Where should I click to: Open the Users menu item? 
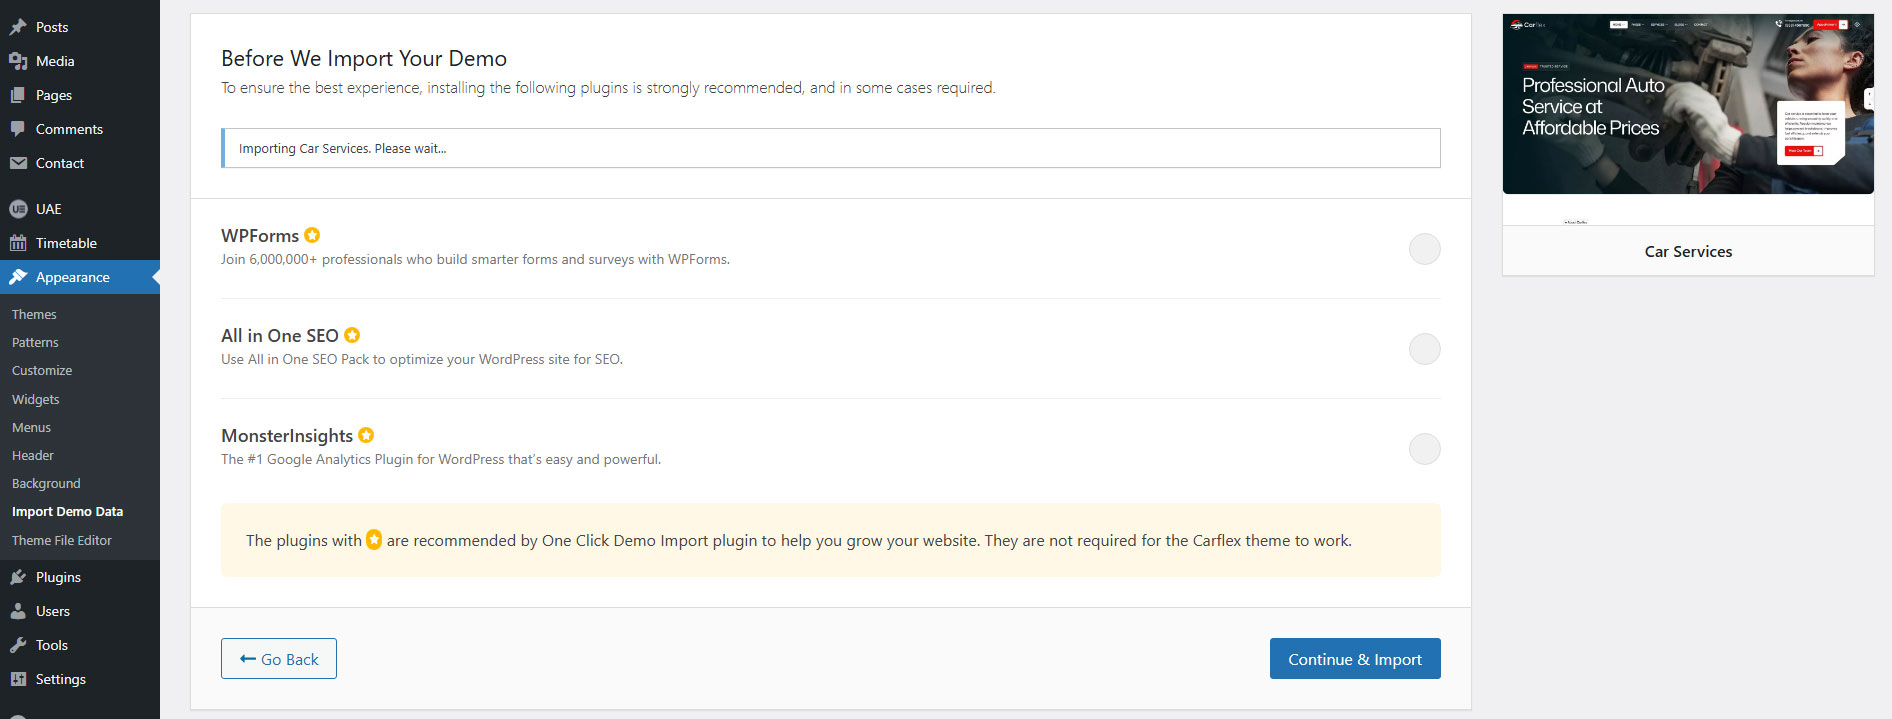coord(53,611)
